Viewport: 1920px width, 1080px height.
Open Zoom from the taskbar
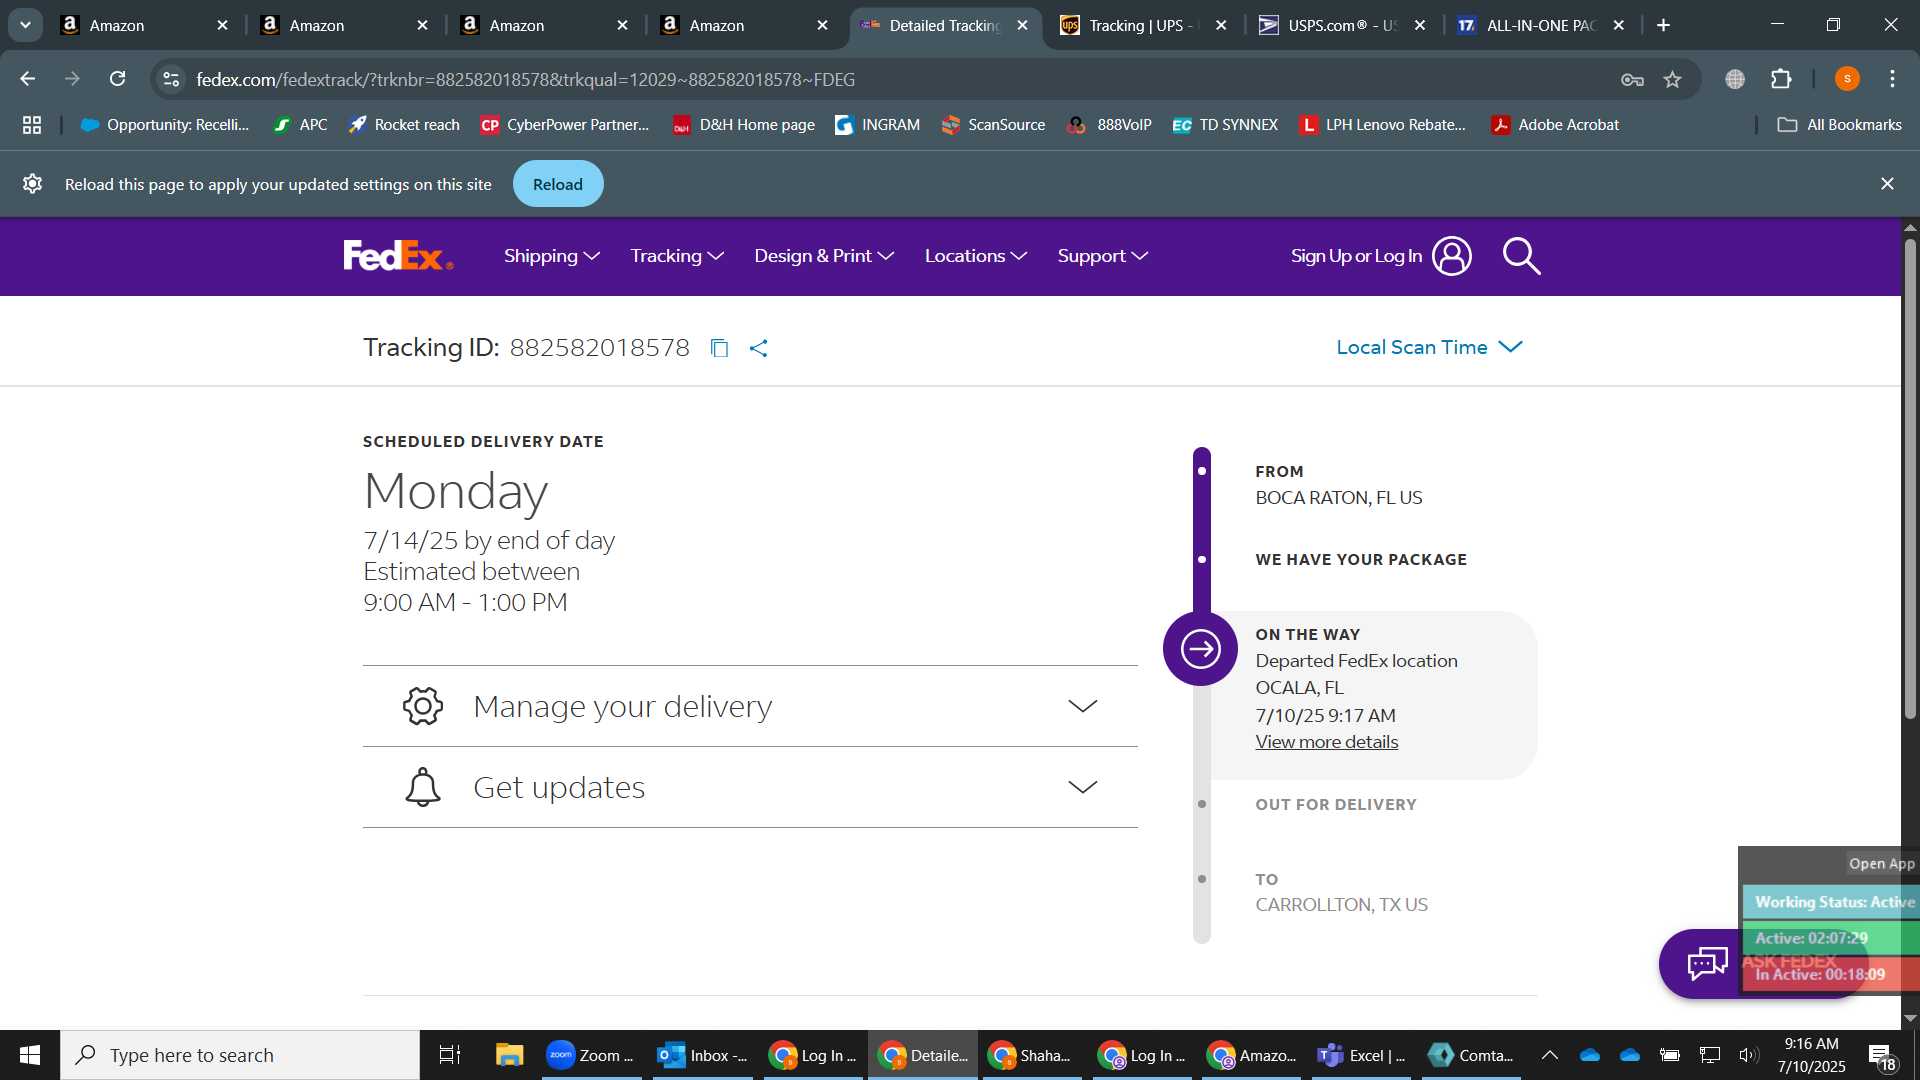(x=591, y=1055)
